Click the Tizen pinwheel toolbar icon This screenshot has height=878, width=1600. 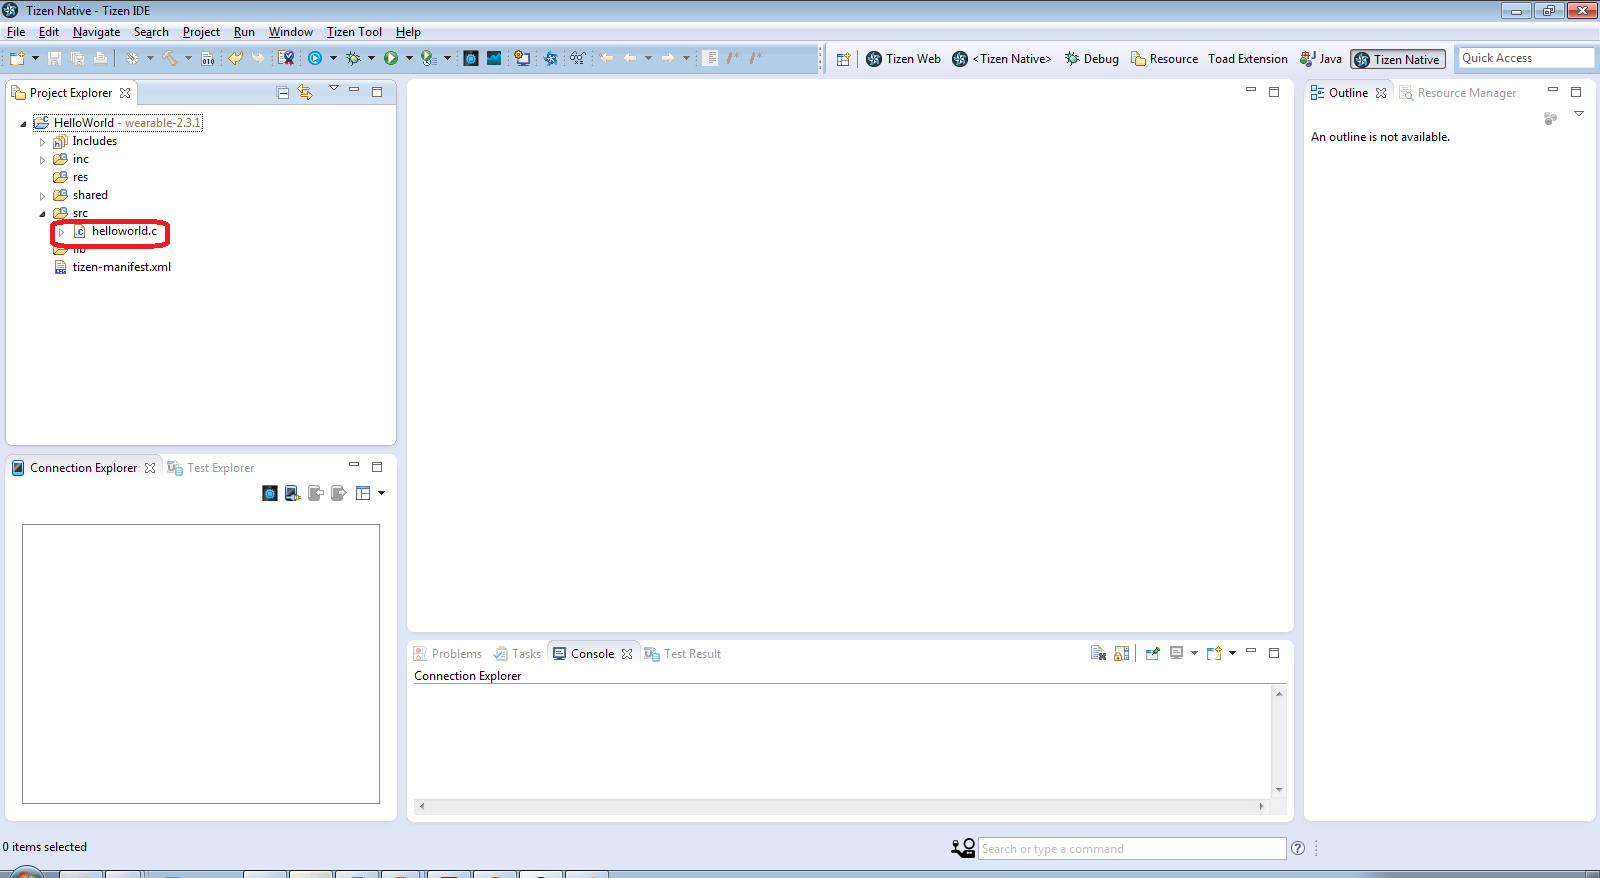click(x=551, y=58)
